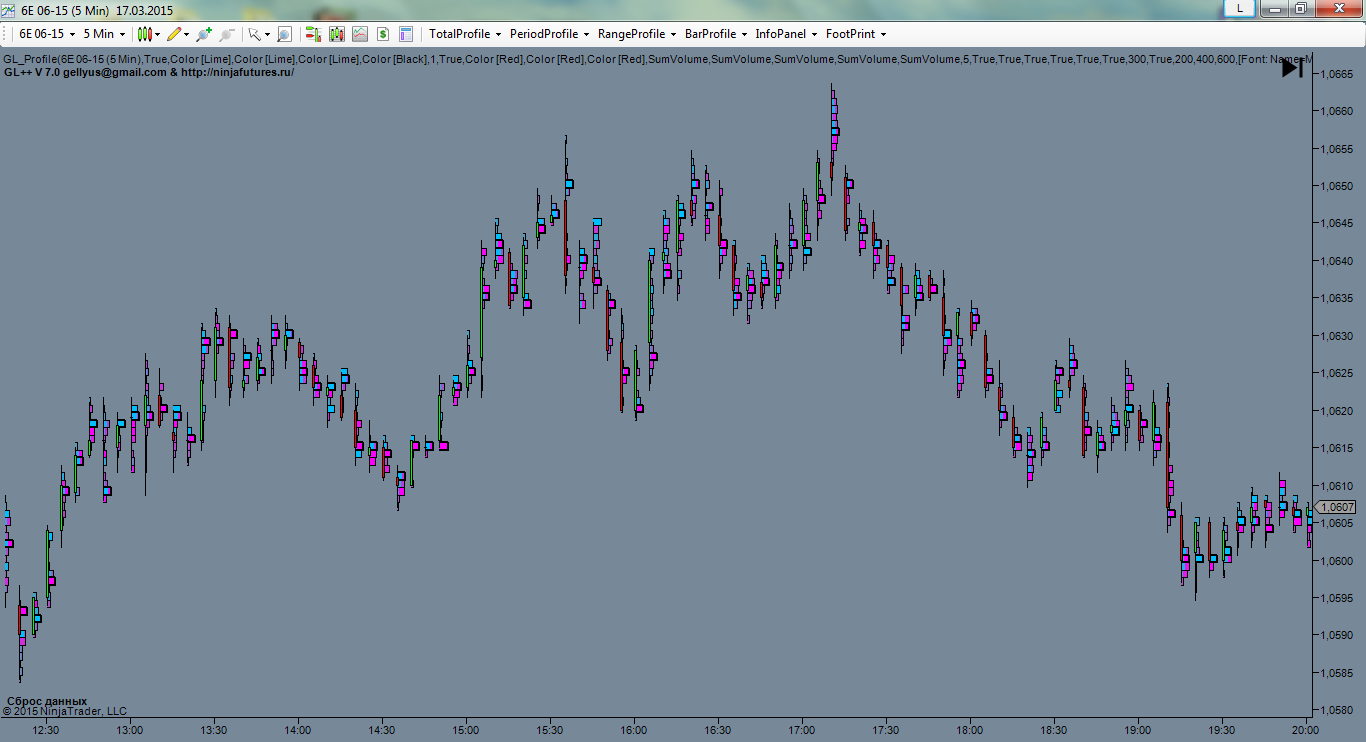Open the TotalProfile menu
1366x742 pixels.
465,34
